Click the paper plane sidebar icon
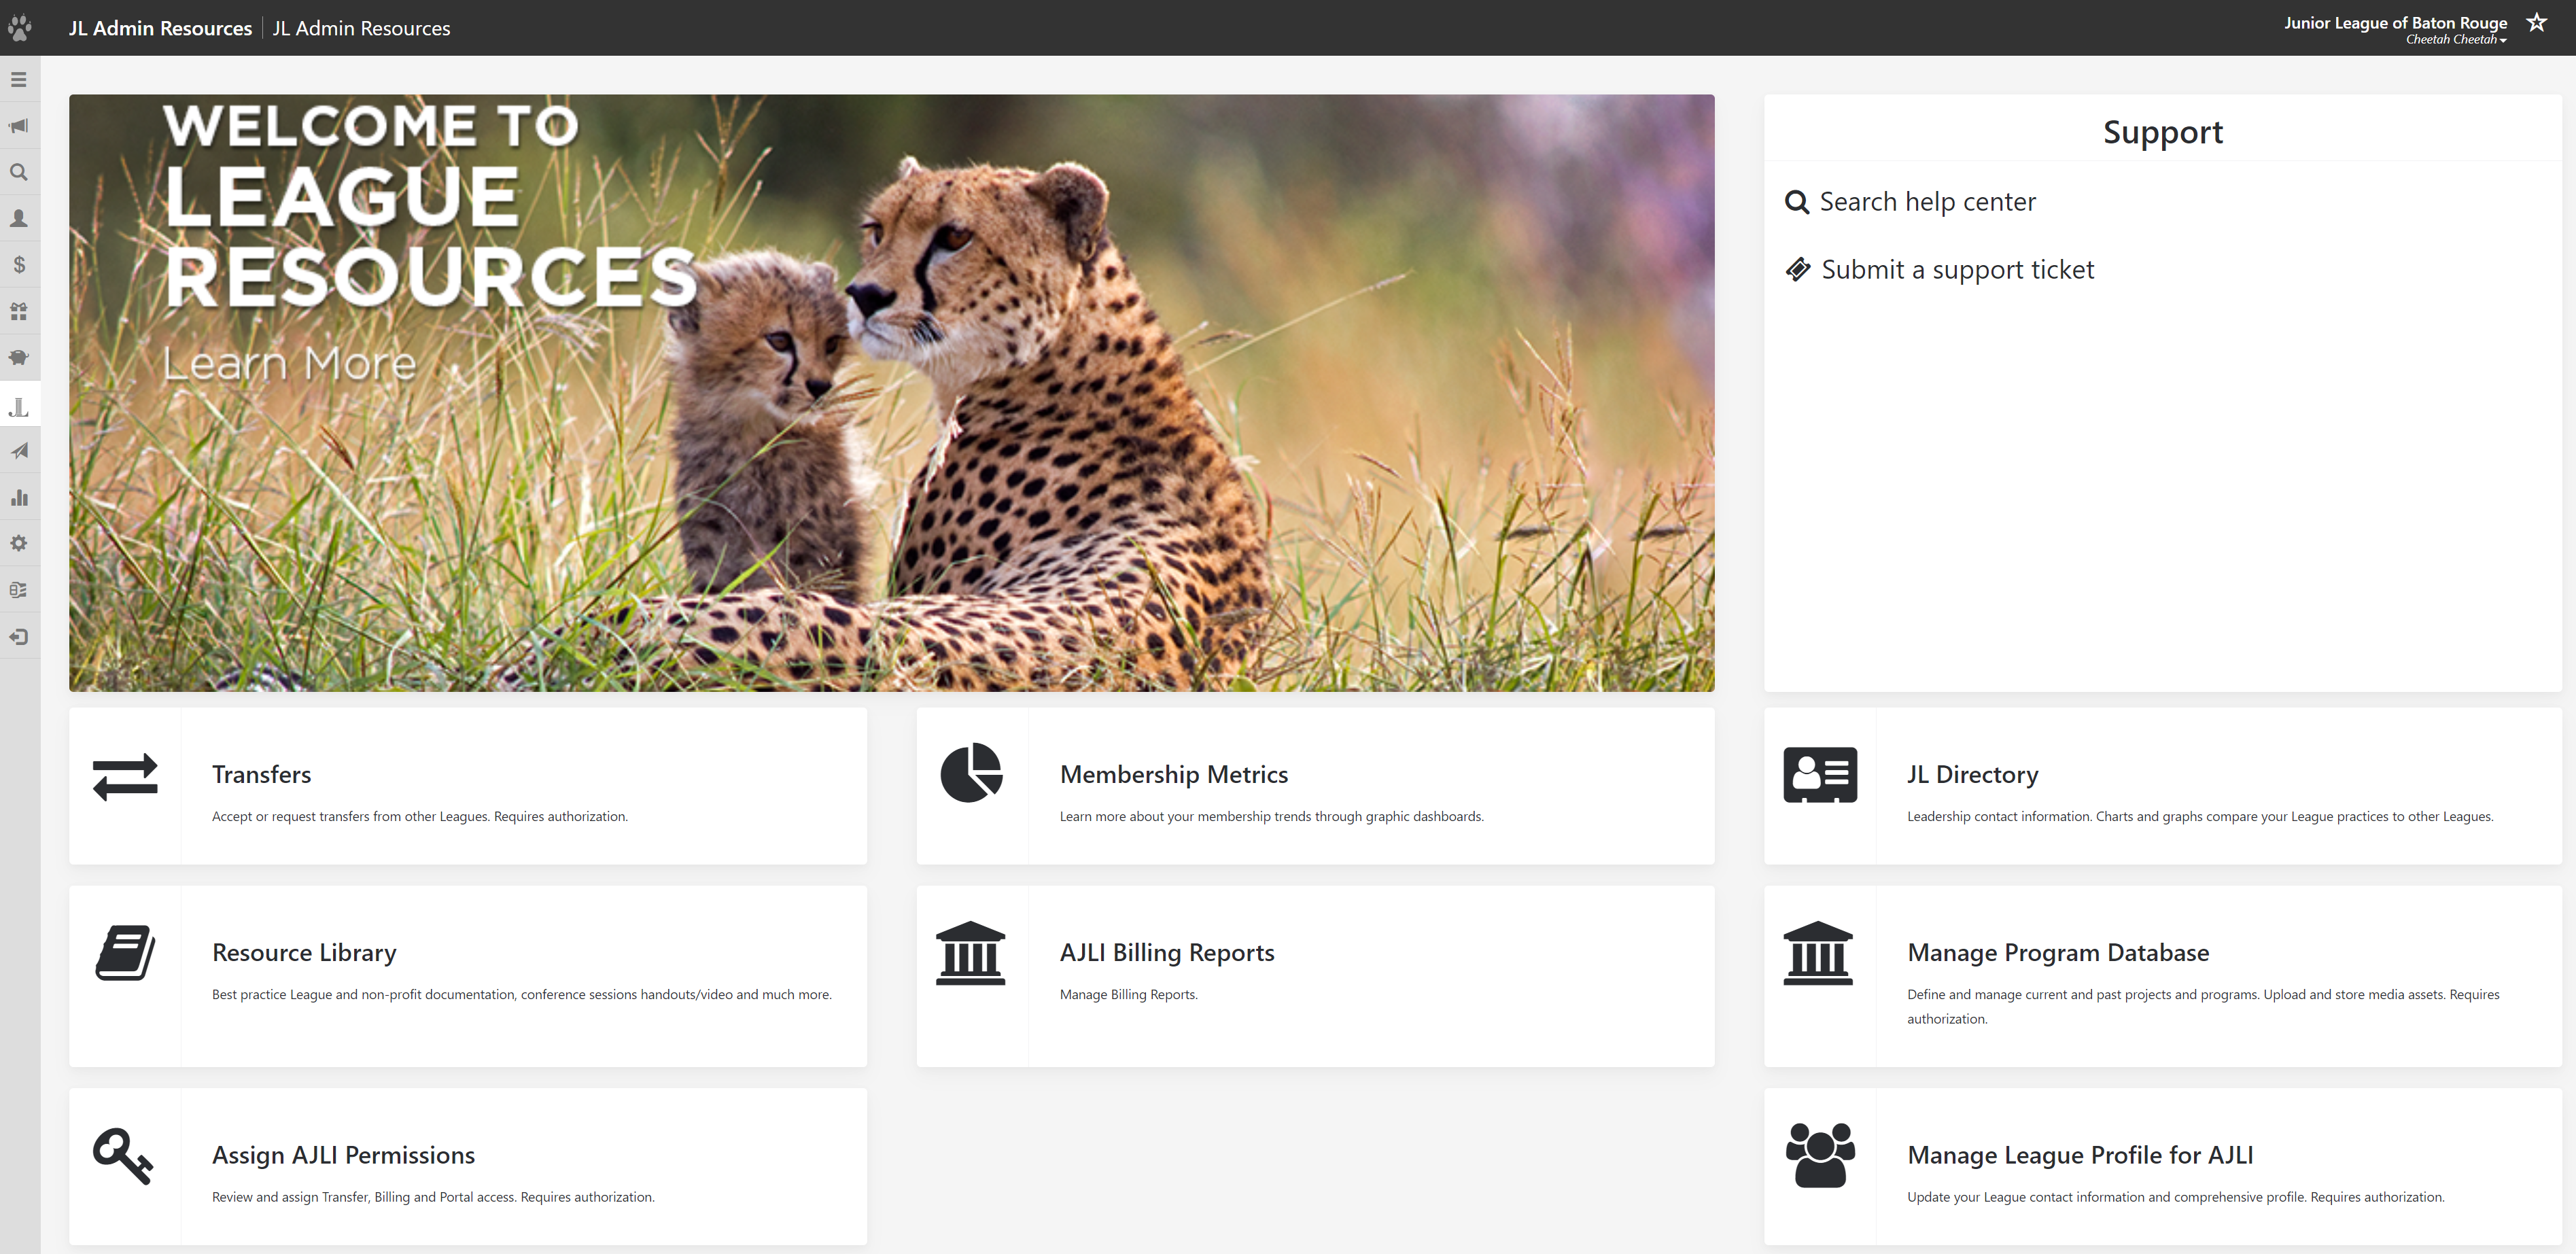The width and height of the screenshot is (2576, 1254). click(19, 451)
